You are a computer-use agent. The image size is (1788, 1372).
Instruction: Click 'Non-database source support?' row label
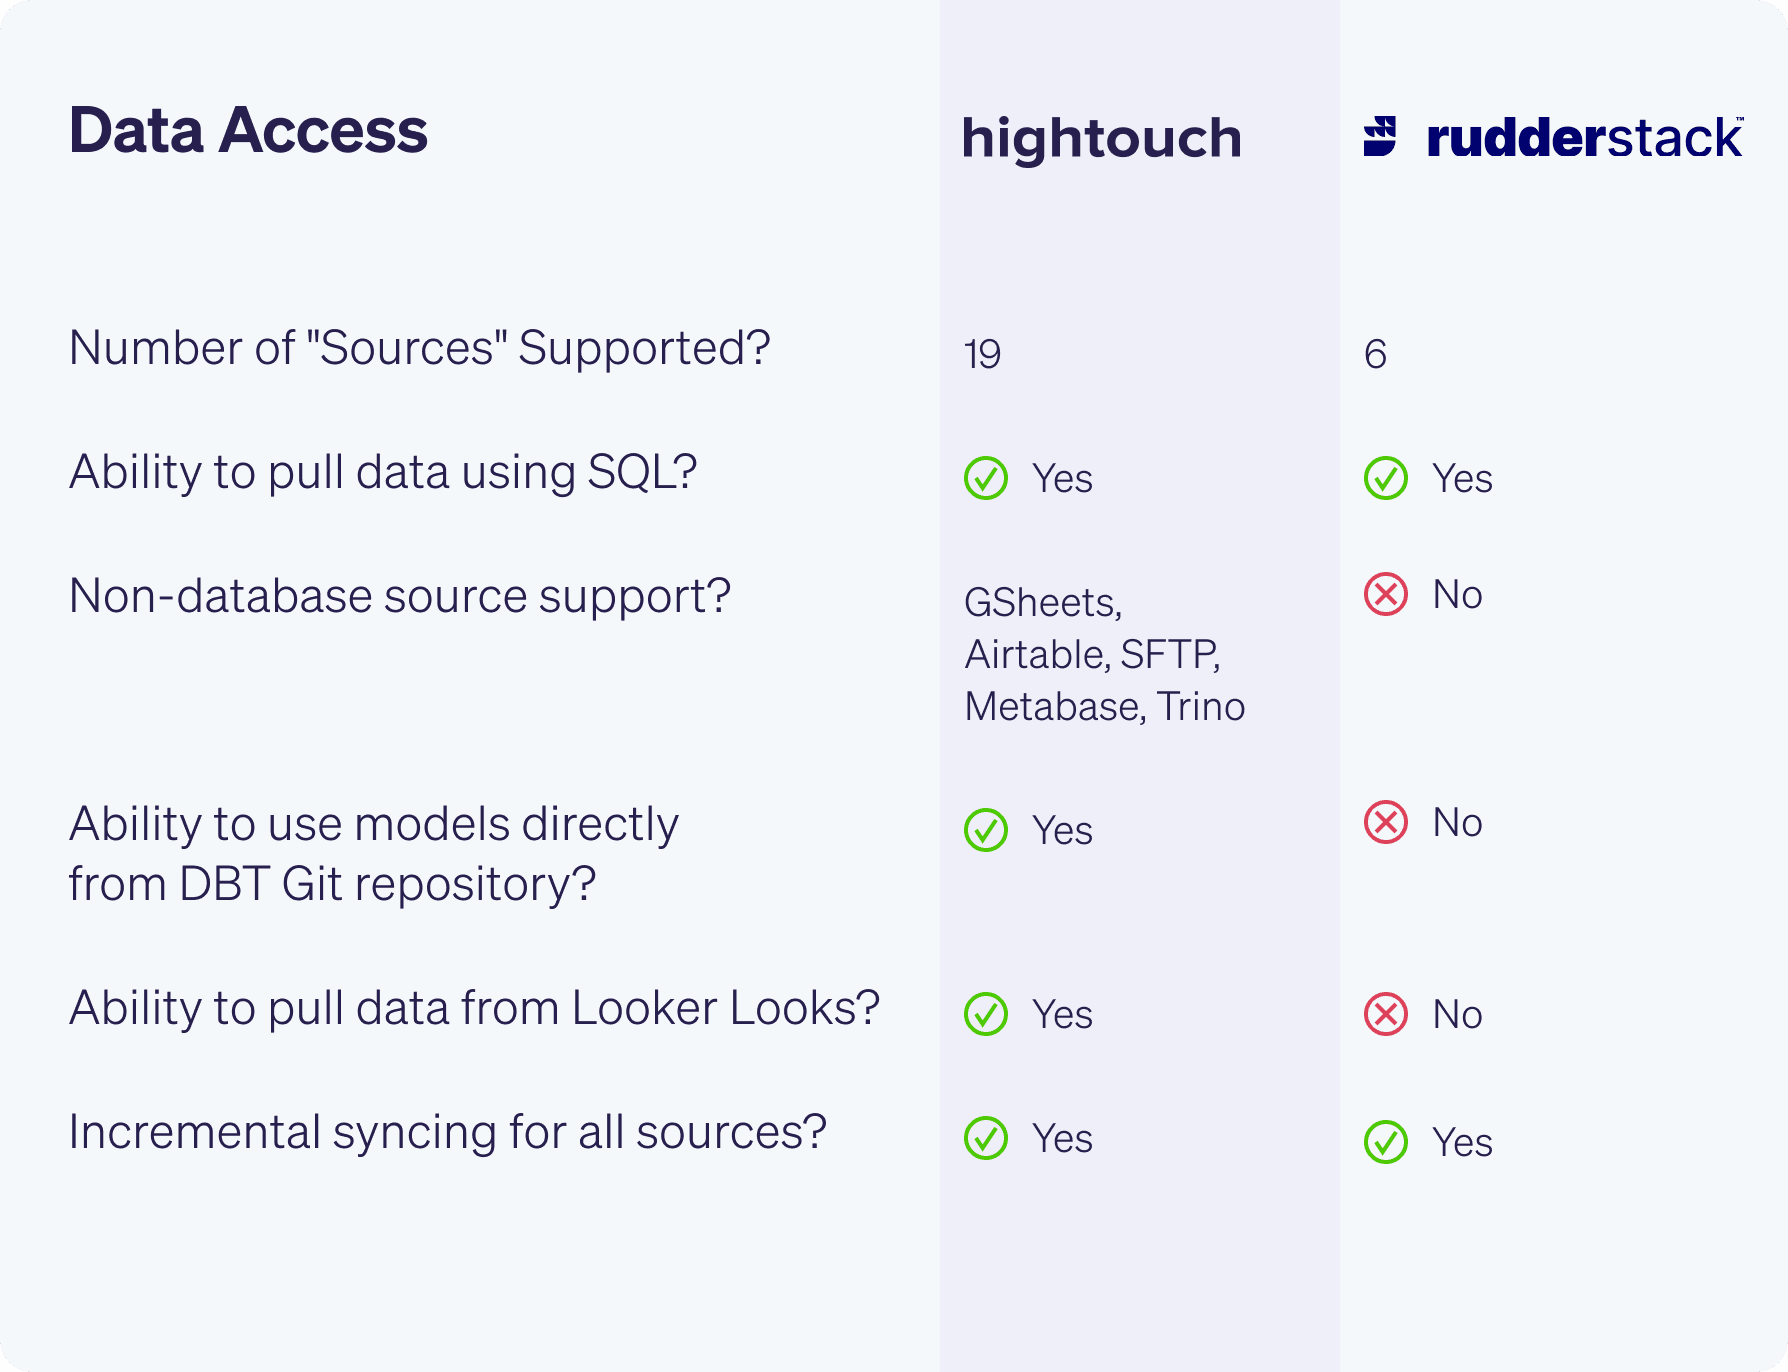[x=400, y=596]
